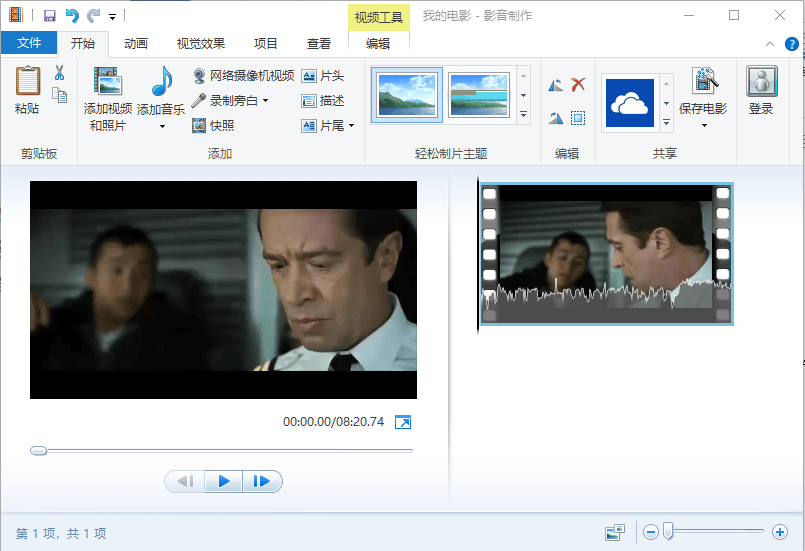Click the 00:00.00/08:20.74 time readout

point(334,422)
